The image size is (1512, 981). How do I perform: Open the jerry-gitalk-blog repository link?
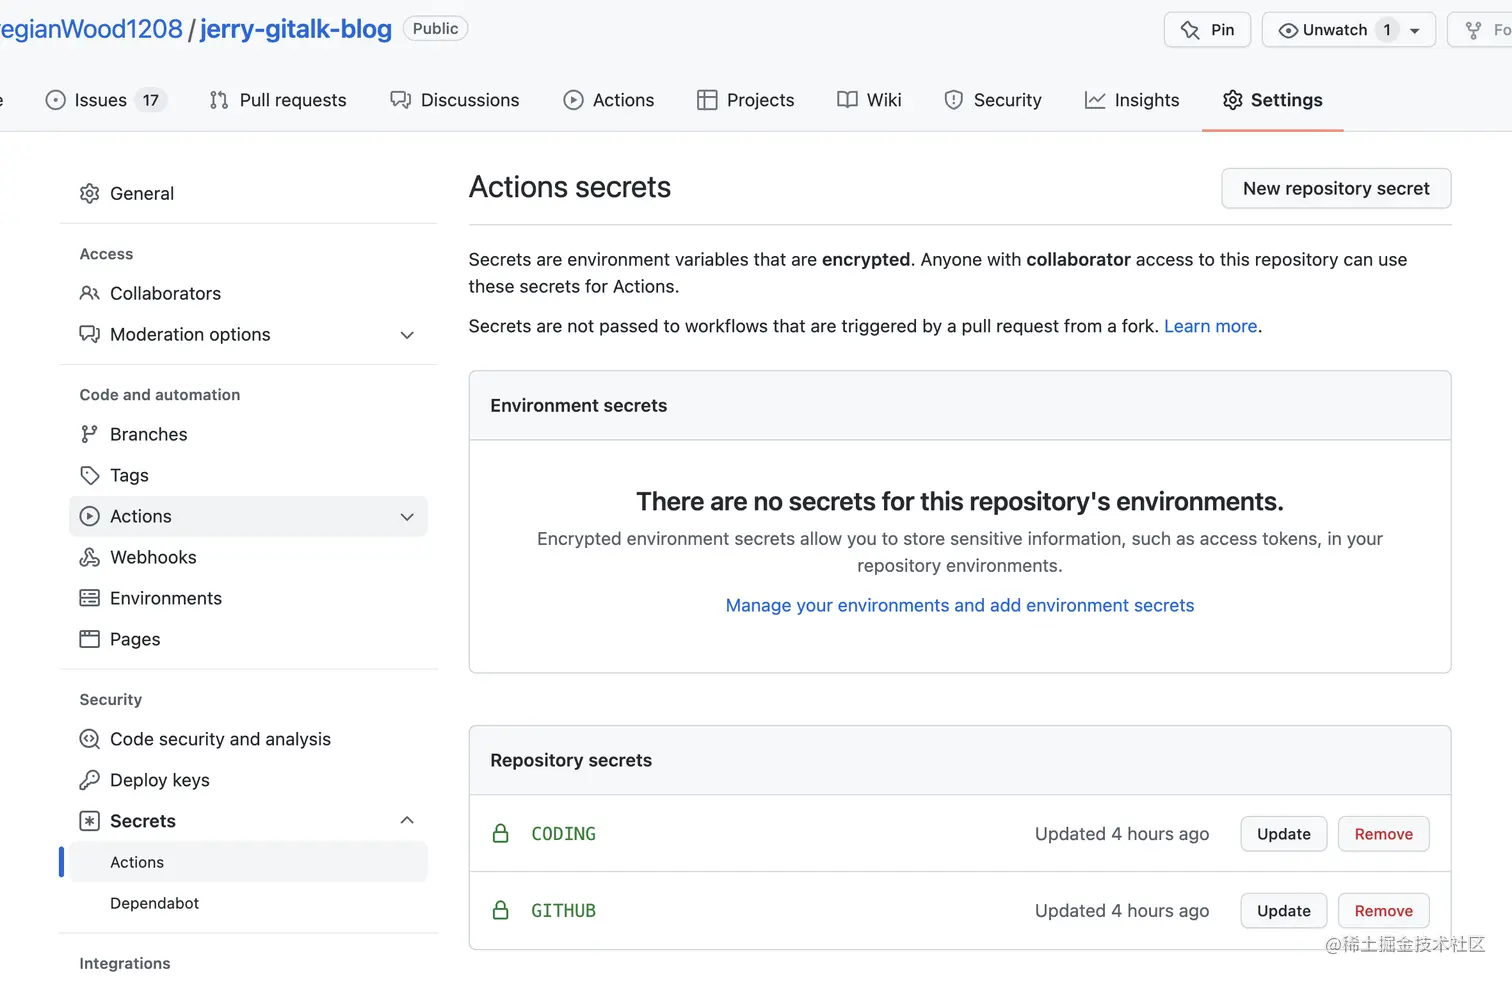coord(296,29)
